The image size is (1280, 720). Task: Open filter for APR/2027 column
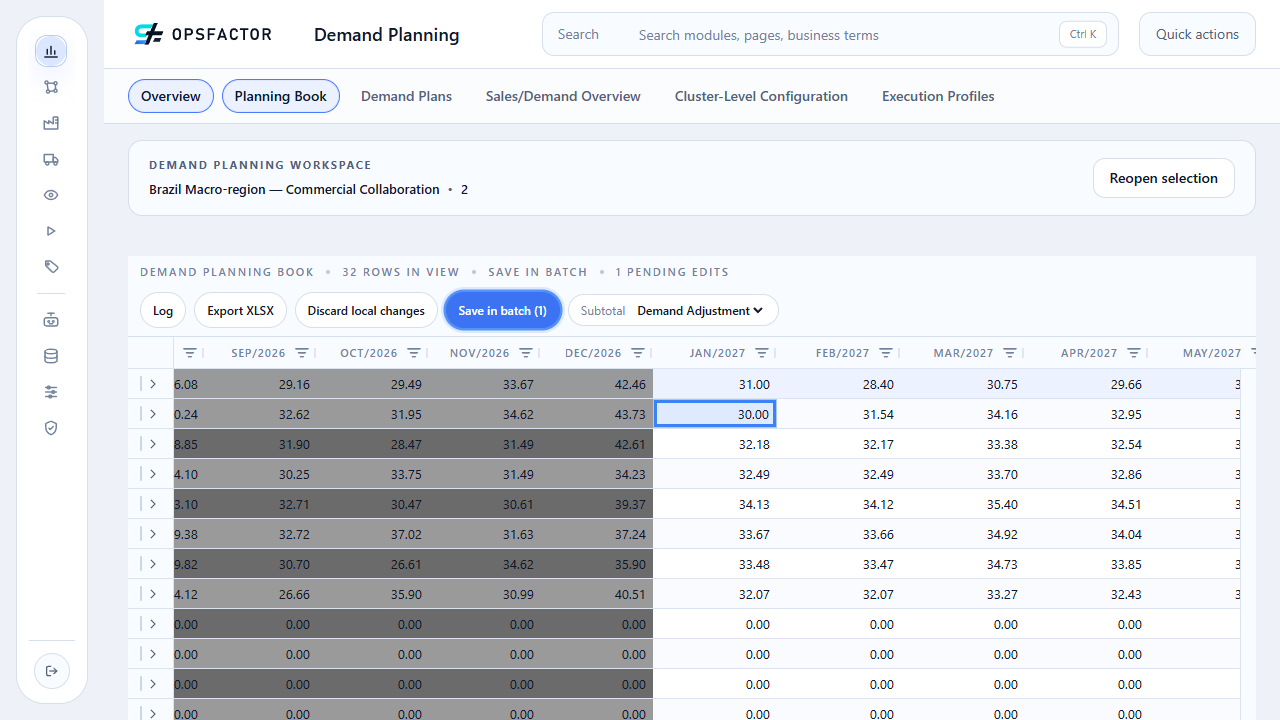point(1134,353)
